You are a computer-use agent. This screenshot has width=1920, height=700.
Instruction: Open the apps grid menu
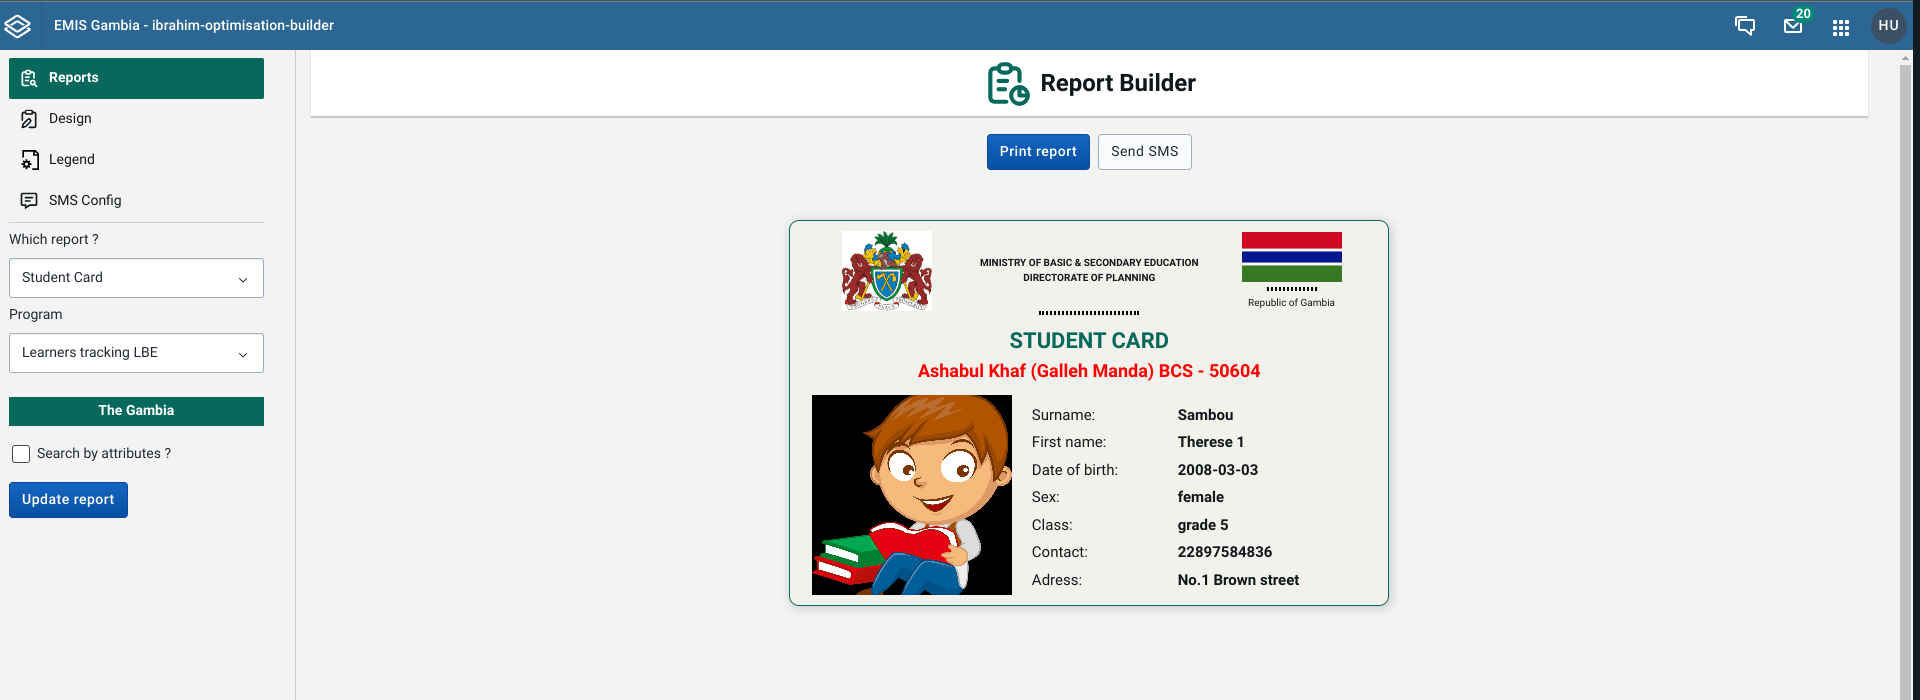pyautogui.click(x=1841, y=27)
